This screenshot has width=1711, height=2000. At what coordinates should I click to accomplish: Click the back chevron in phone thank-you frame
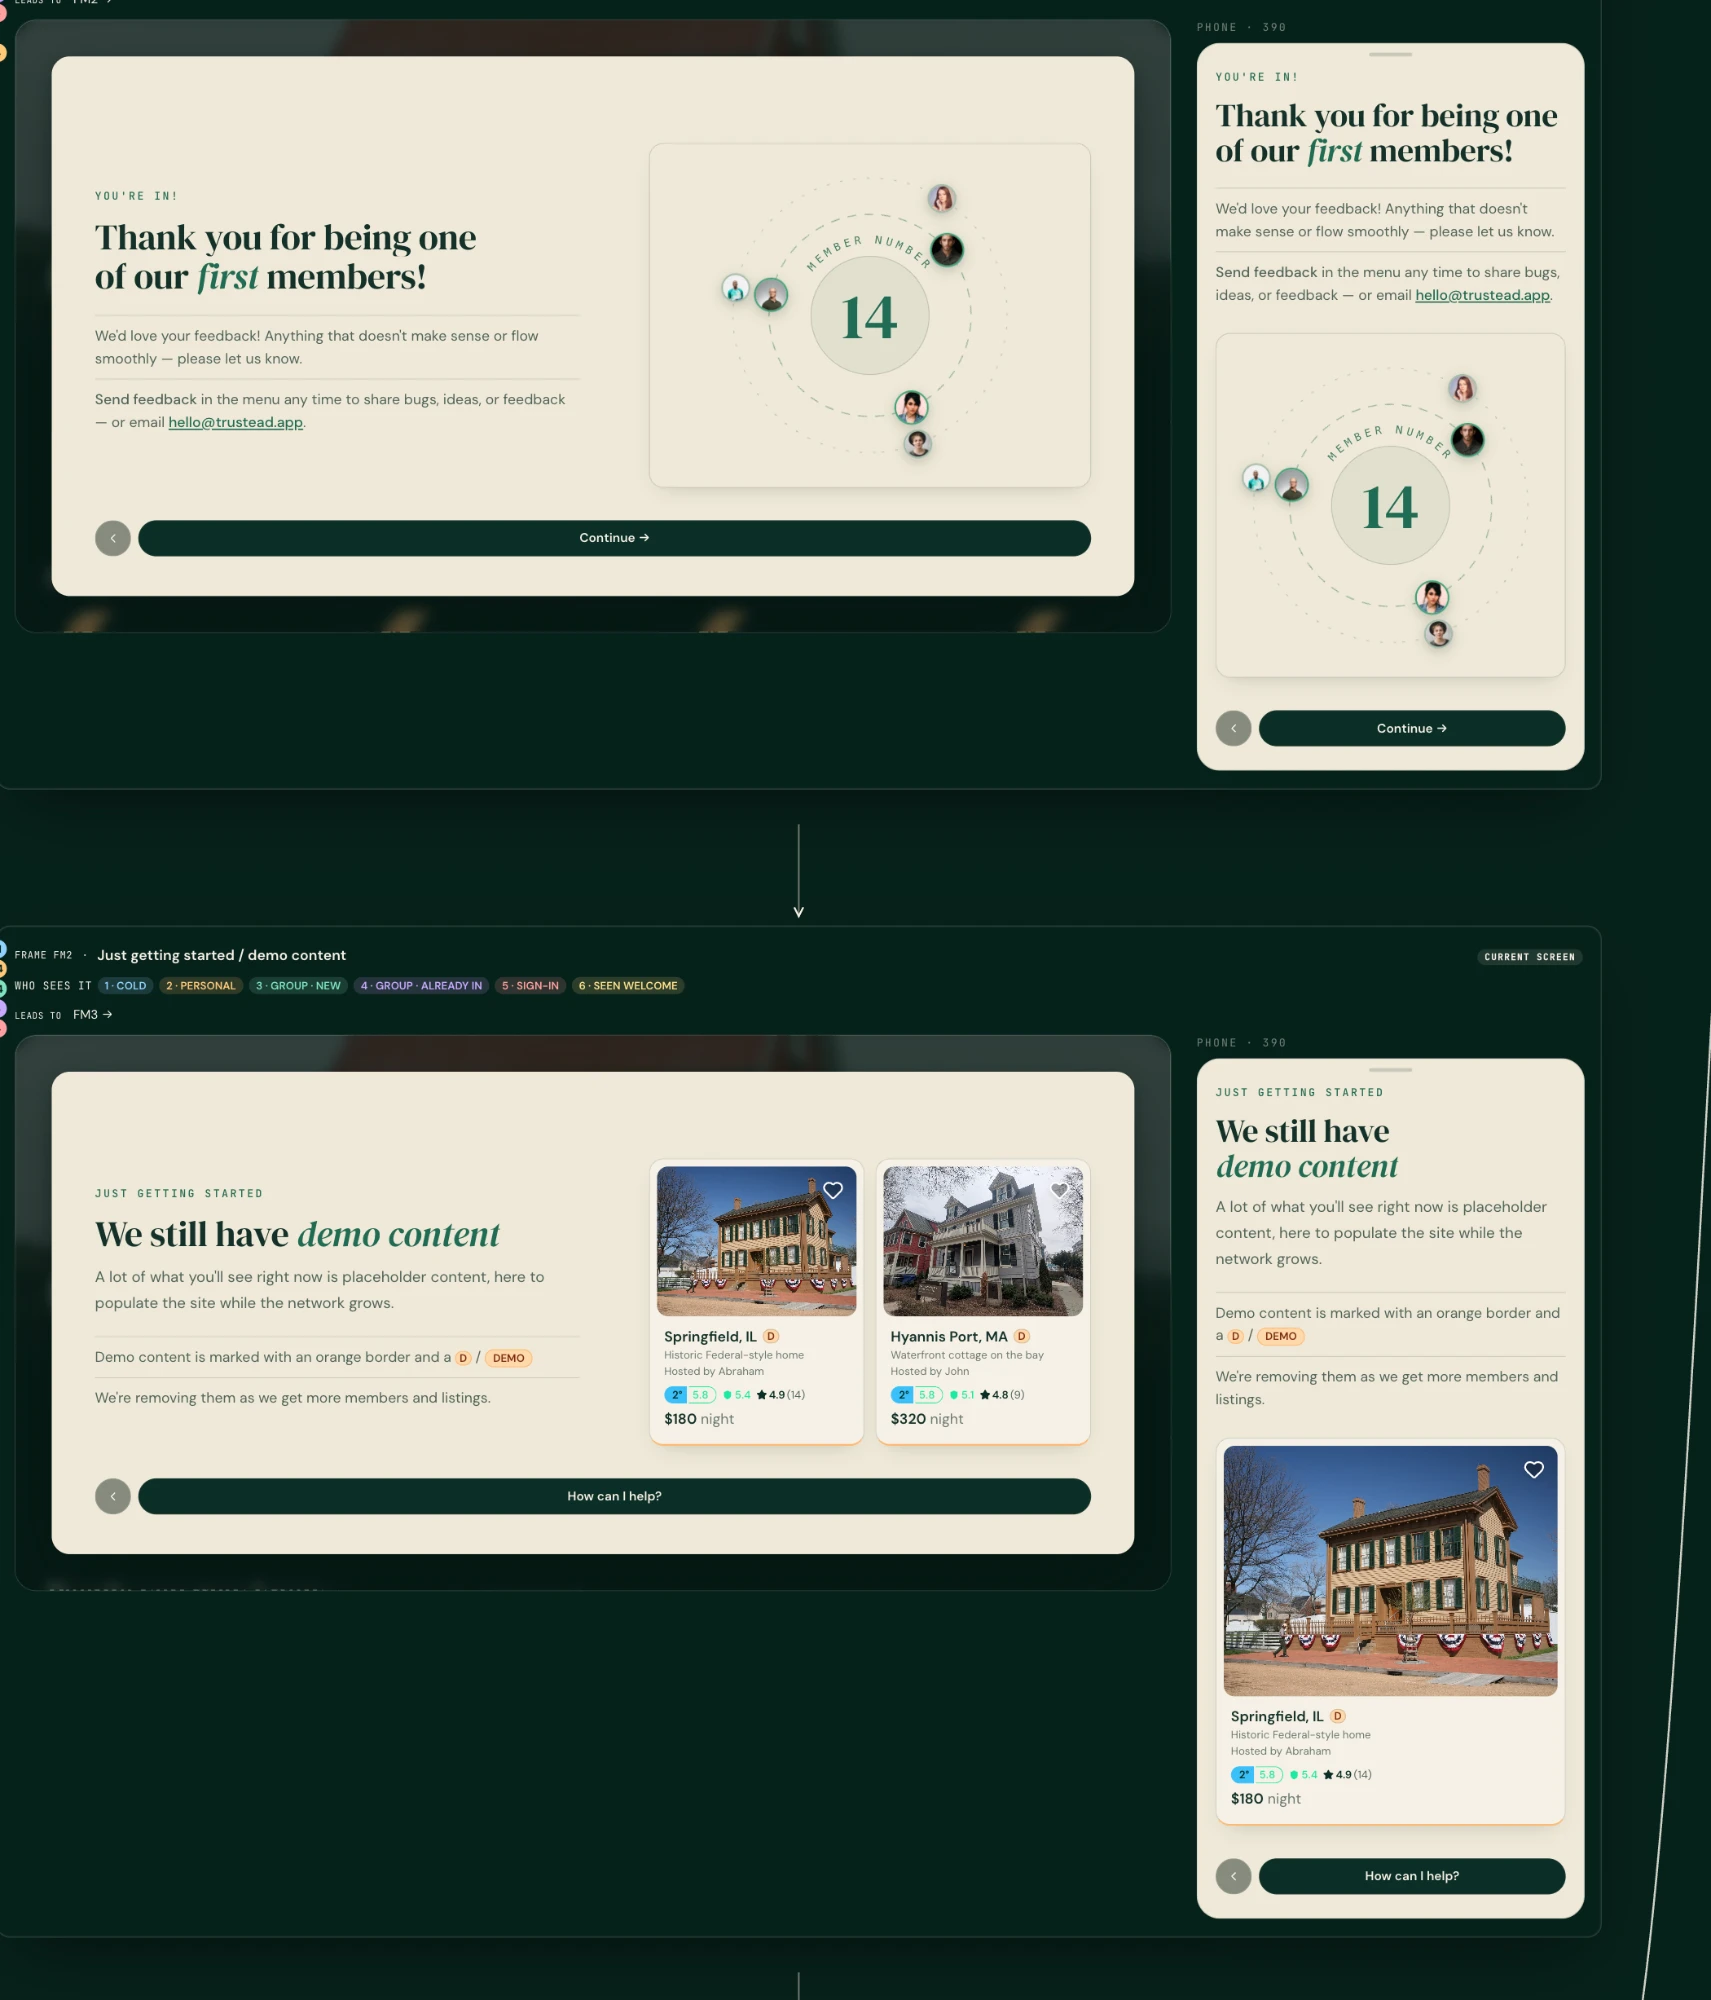[x=1233, y=728]
